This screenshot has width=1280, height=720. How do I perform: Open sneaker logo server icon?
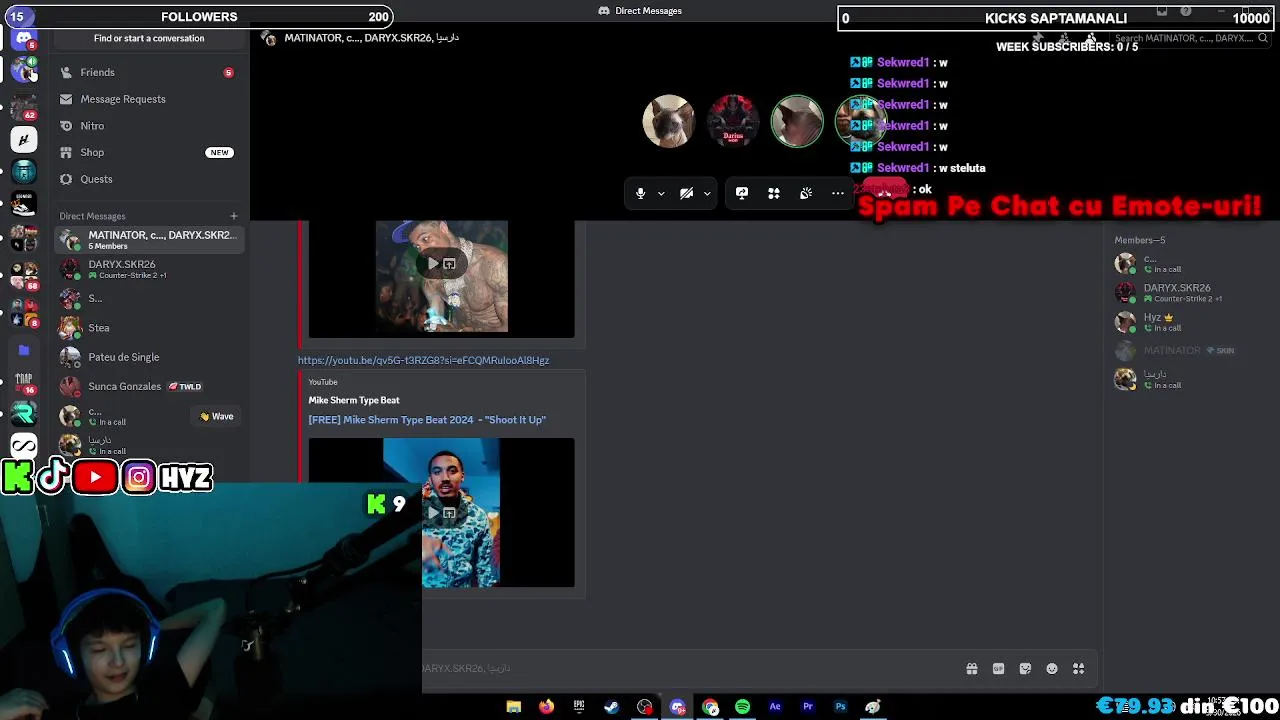click(x=23, y=205)
